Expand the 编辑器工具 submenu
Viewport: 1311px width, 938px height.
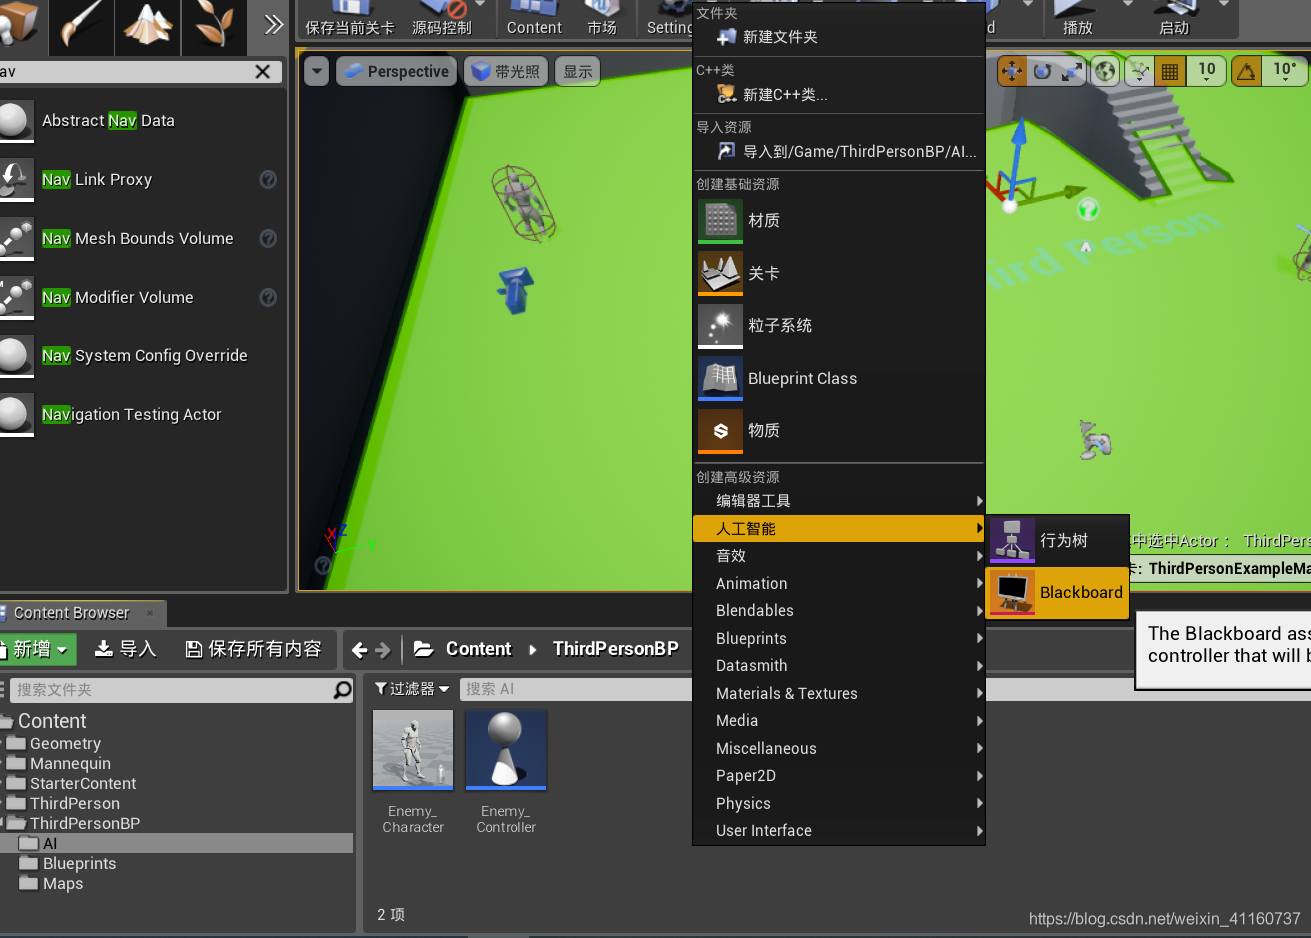pos(839,501)
